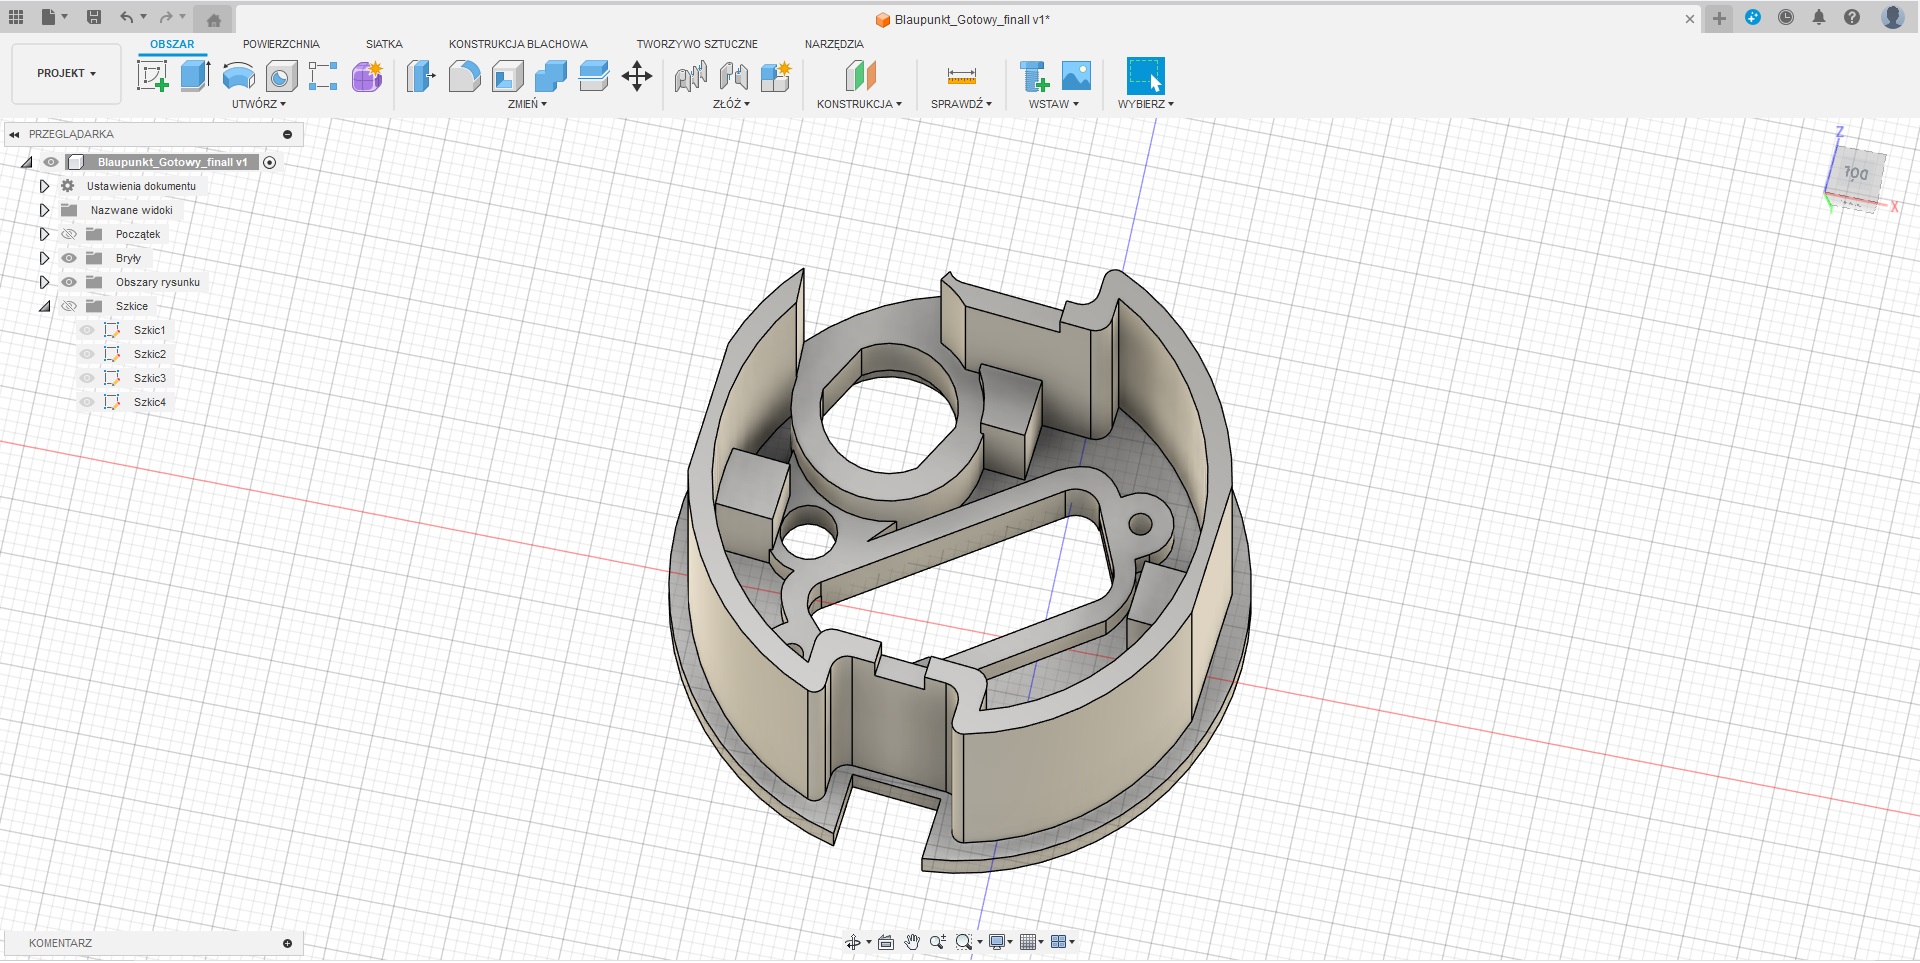Select the Extrude tool
This screenshot has width=1920, height=963.
tap(195, 76)
